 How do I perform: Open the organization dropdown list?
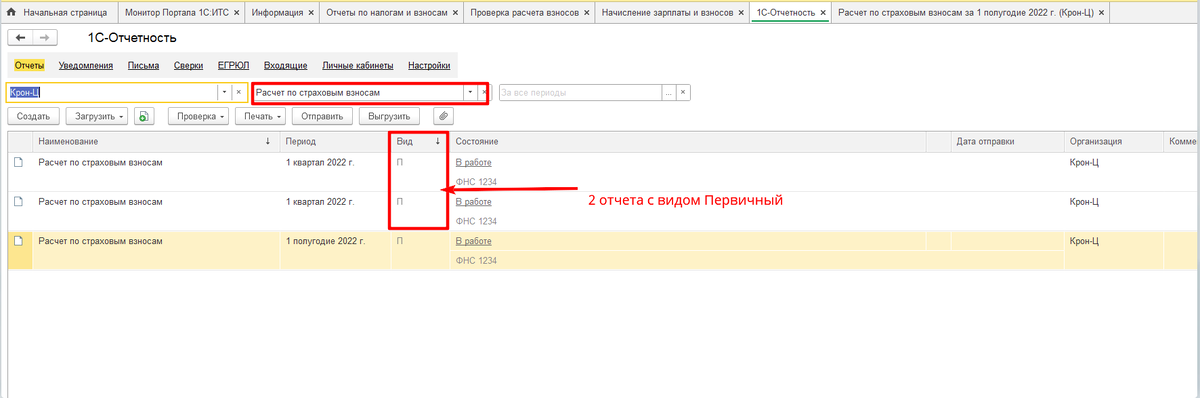click(x=225, y=92)
